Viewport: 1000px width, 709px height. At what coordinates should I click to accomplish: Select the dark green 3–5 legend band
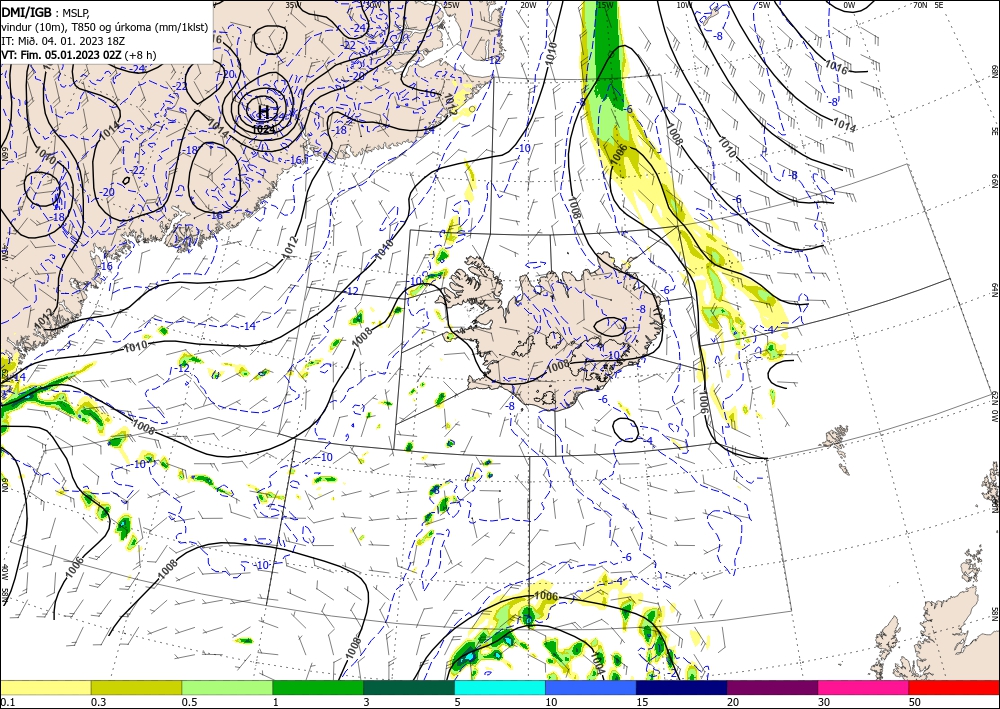coord(409,687)
